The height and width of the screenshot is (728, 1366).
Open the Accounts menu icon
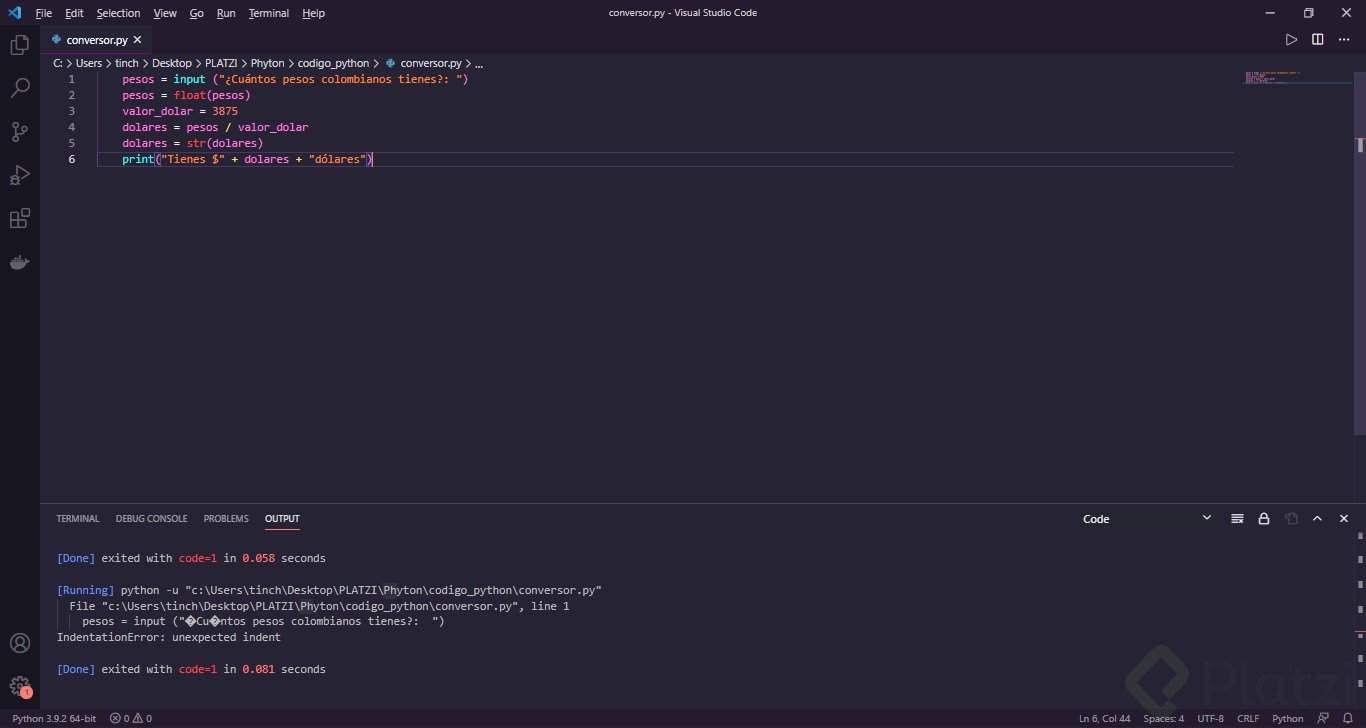pos(19,643)
